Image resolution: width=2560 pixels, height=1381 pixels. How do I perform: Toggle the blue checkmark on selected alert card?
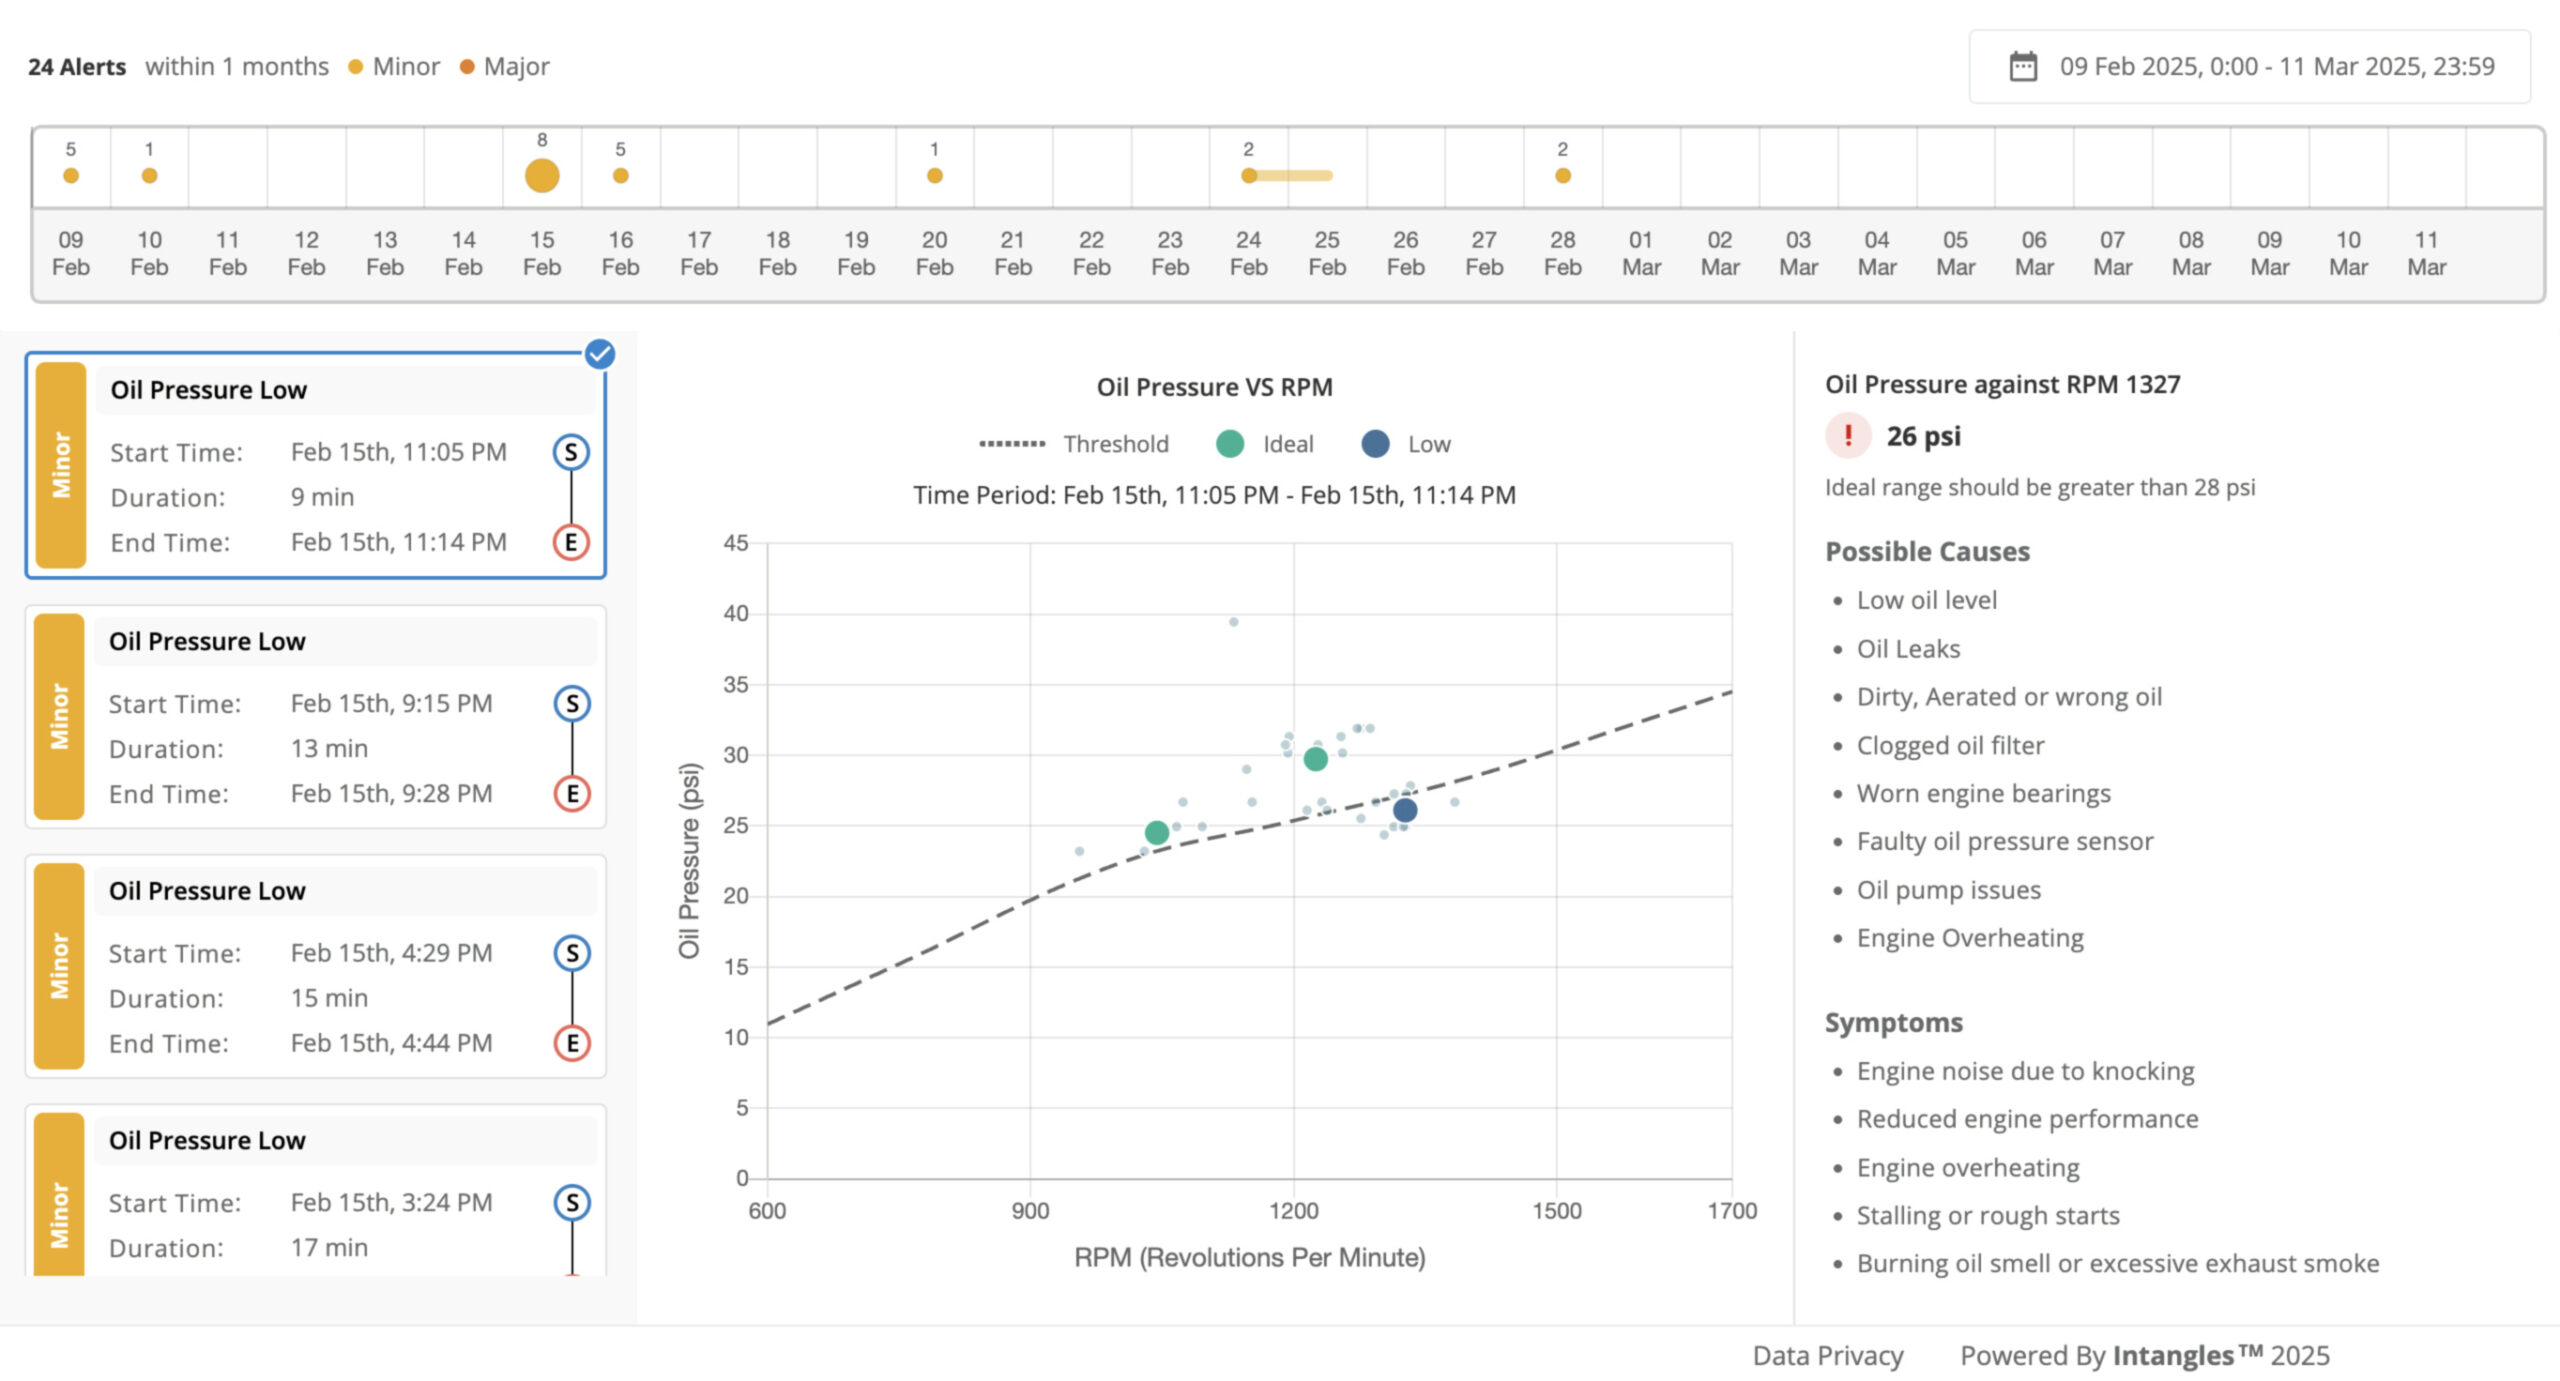pyautogui.click(x=600, y=354)
